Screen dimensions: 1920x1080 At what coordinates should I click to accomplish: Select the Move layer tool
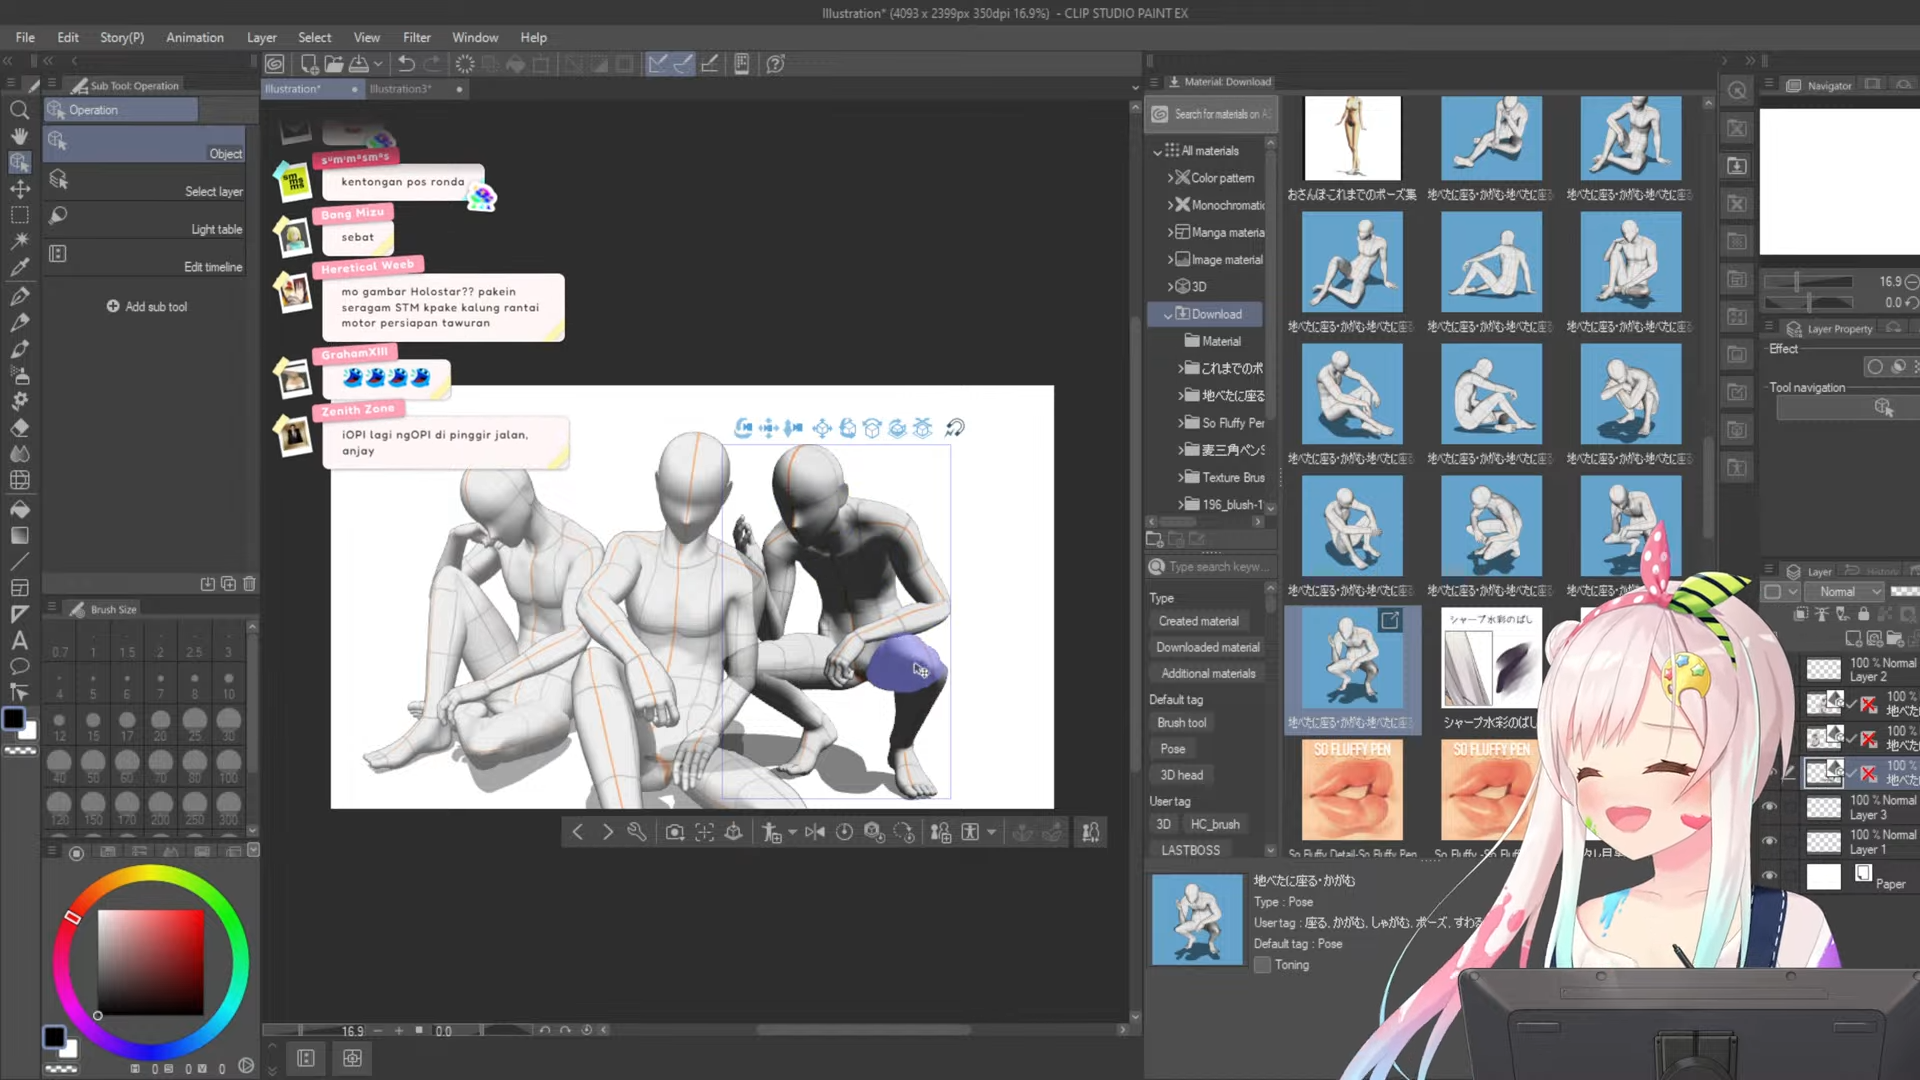click(x=19, y=189)
